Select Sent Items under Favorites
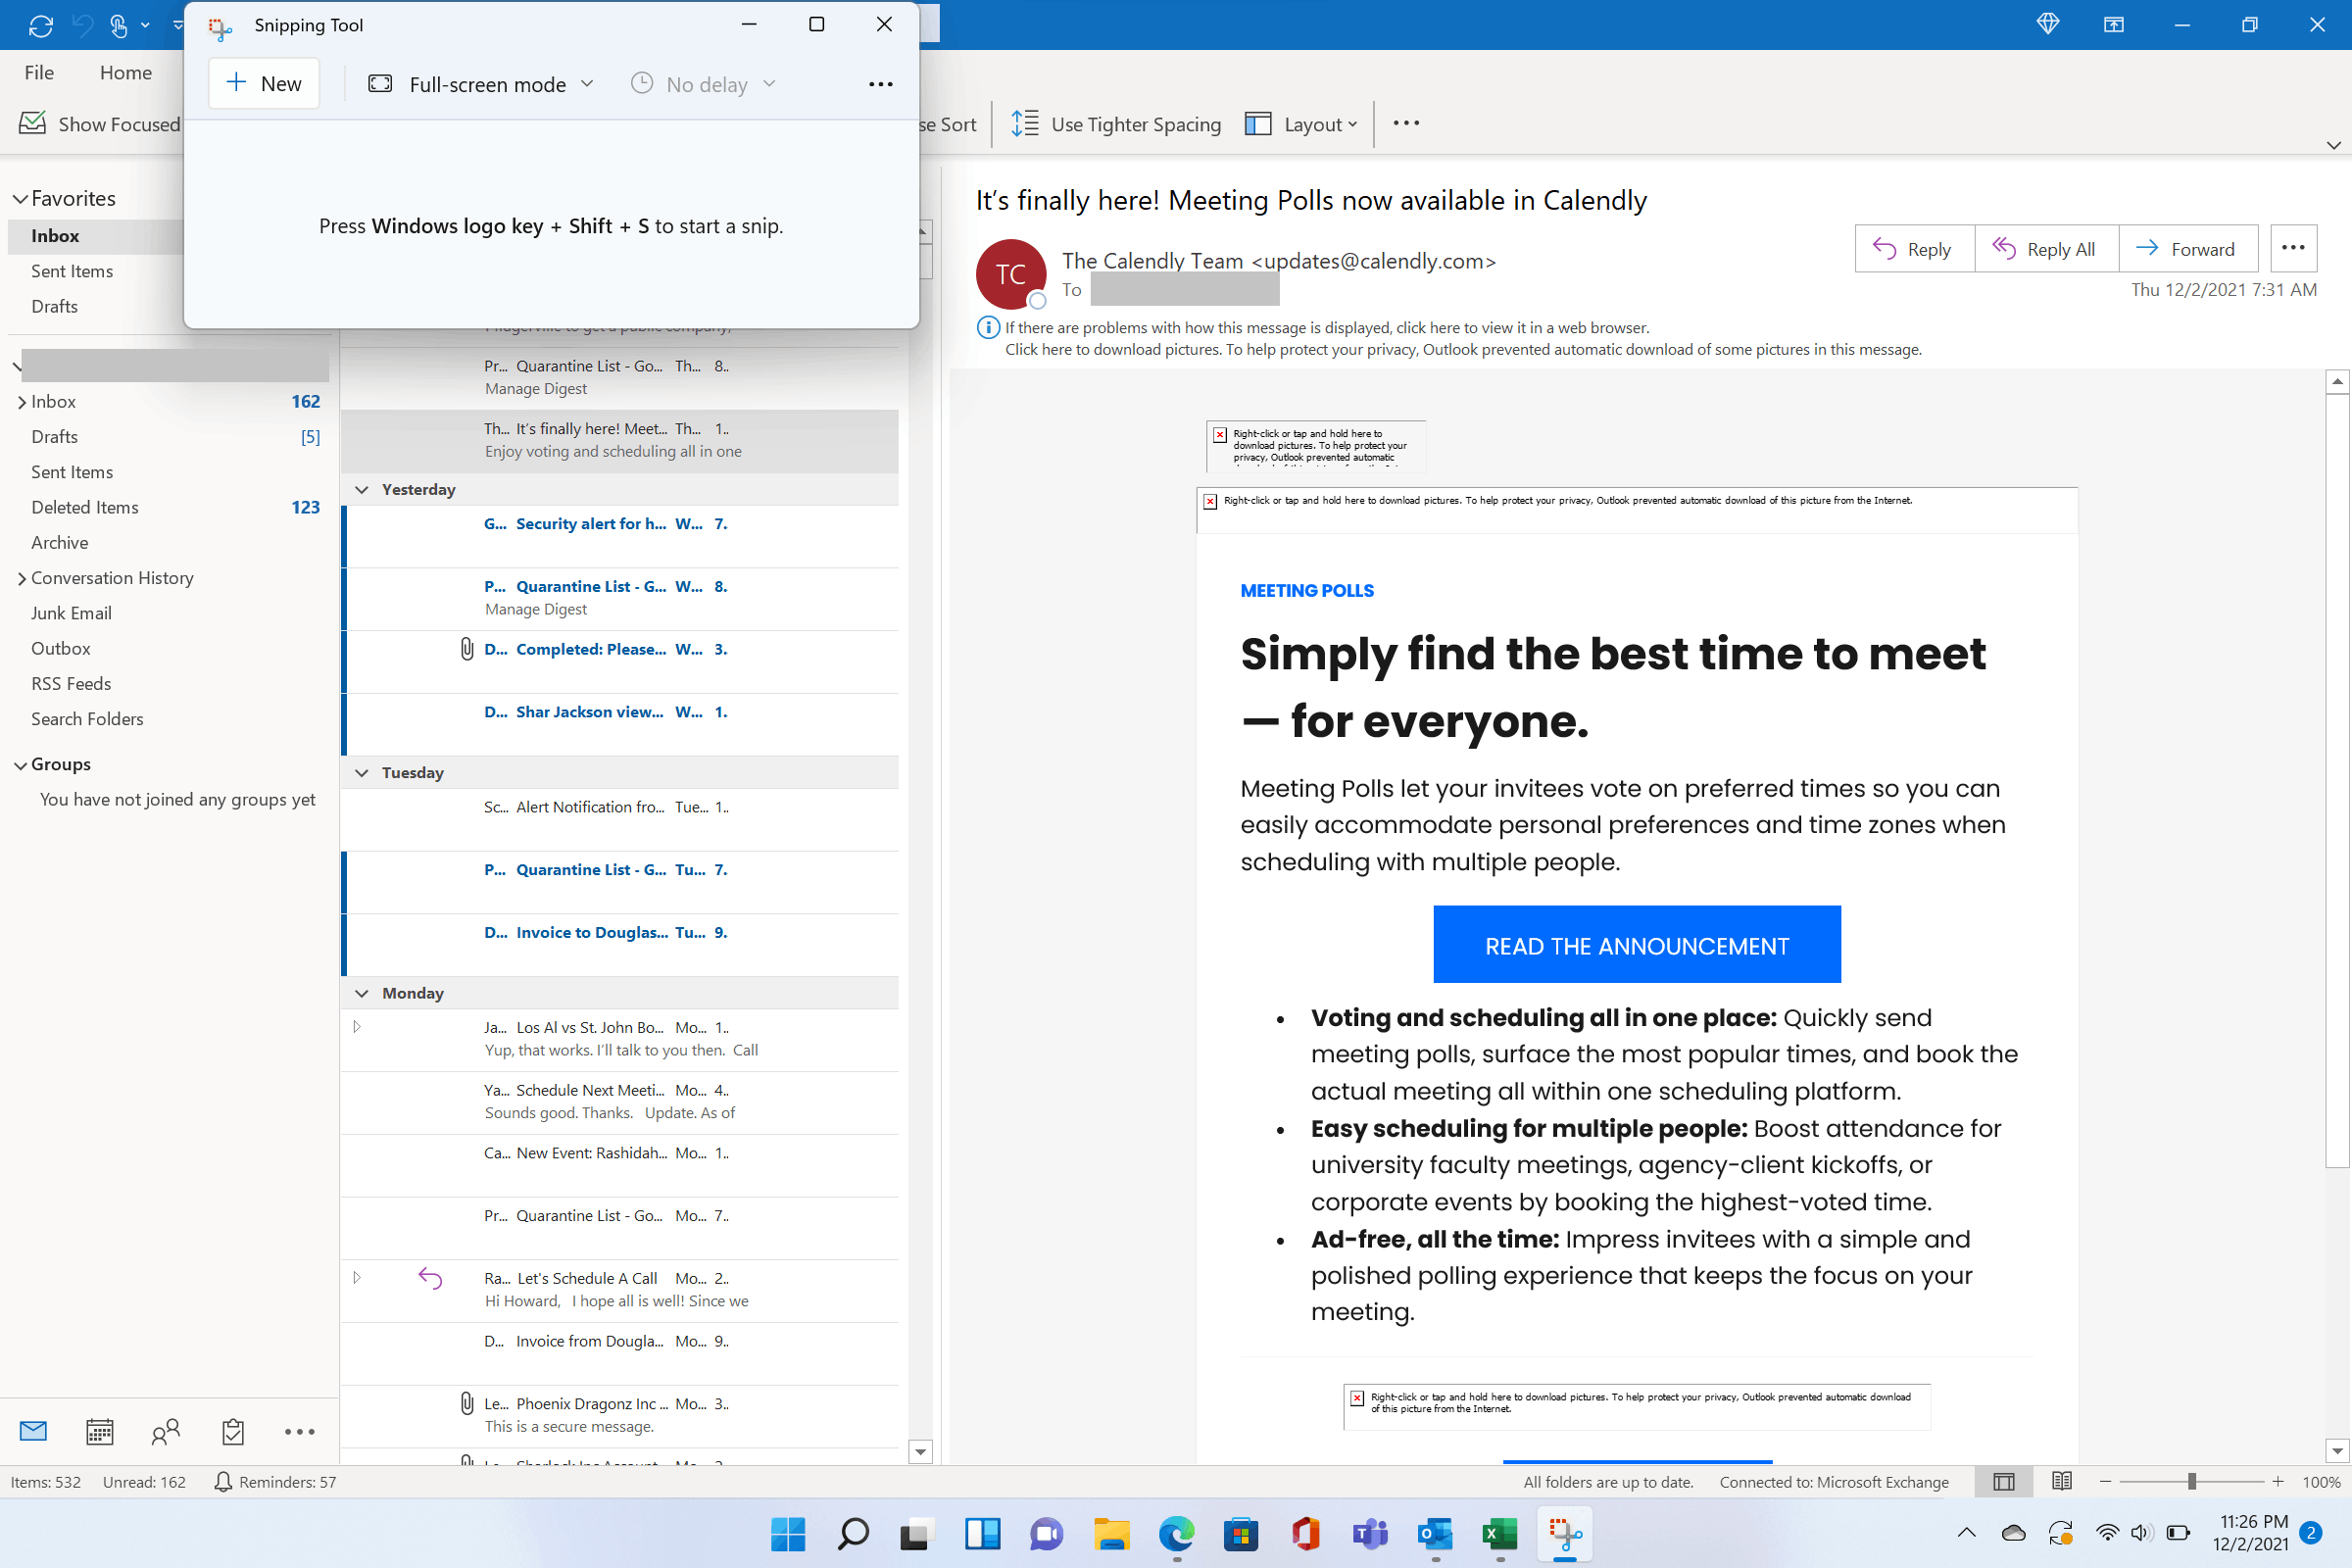This screenshot has width=2352, height=1568. [72, 271]
